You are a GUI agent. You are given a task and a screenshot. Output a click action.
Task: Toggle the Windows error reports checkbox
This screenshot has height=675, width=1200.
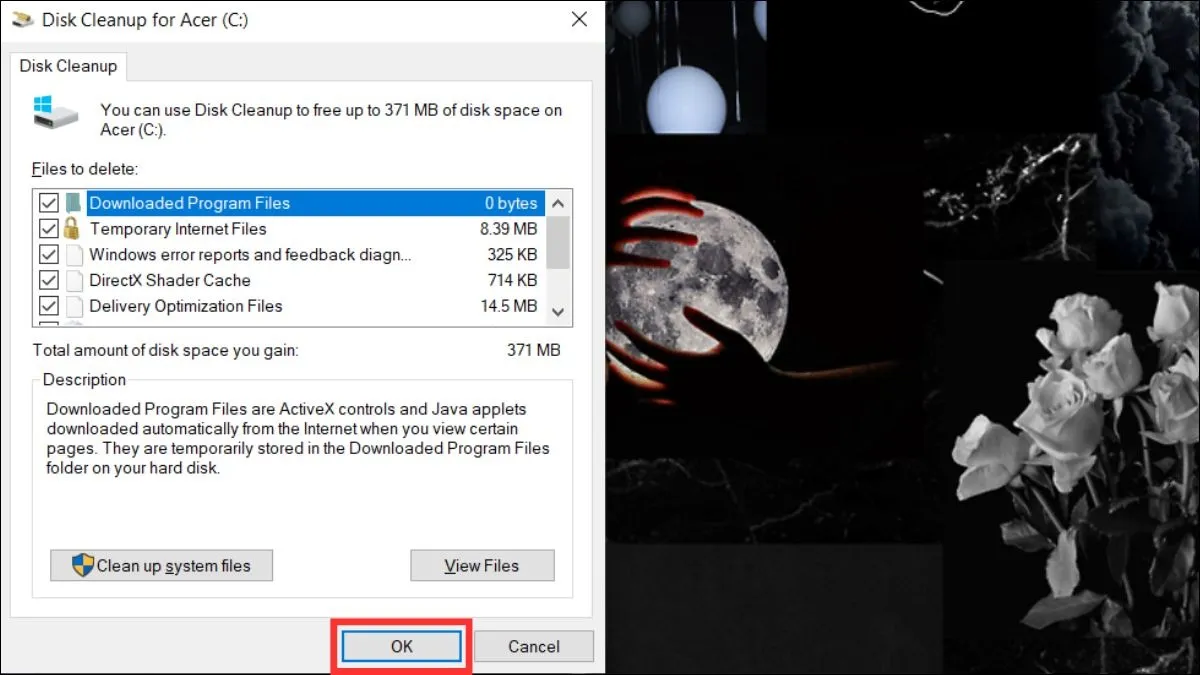(x=48, y=255)
